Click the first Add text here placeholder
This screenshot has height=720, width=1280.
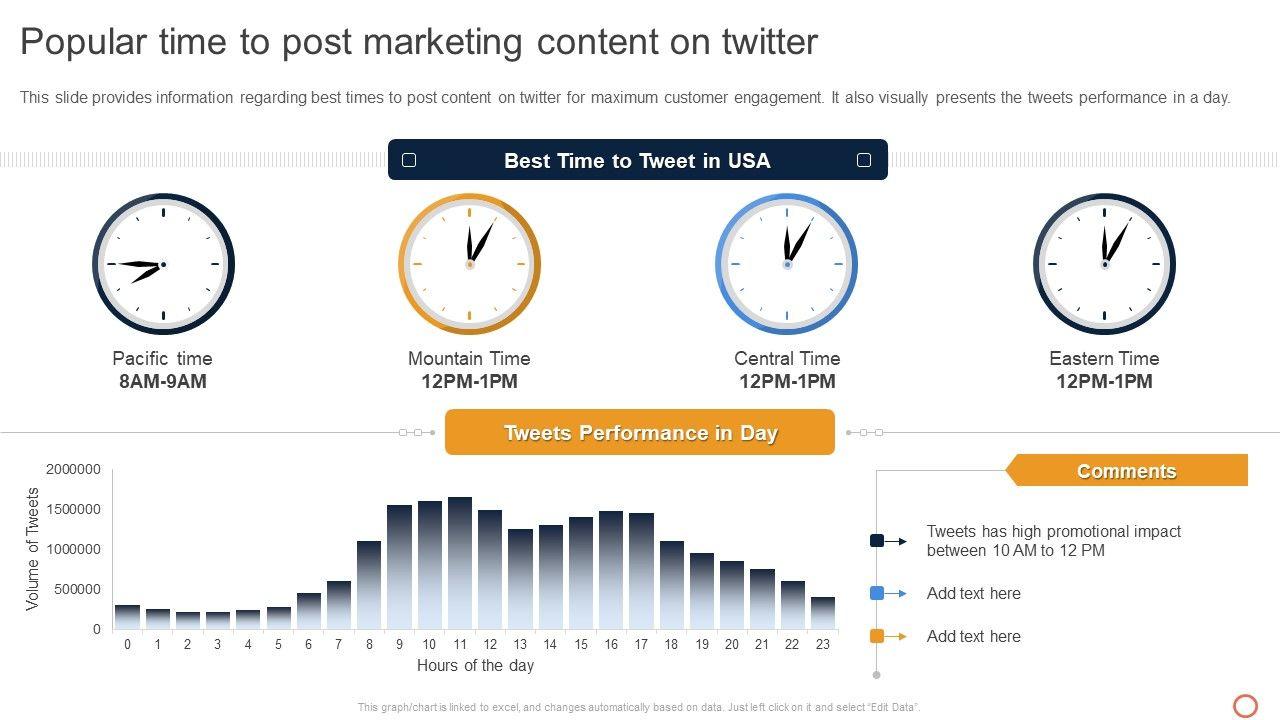coord(973,593)
